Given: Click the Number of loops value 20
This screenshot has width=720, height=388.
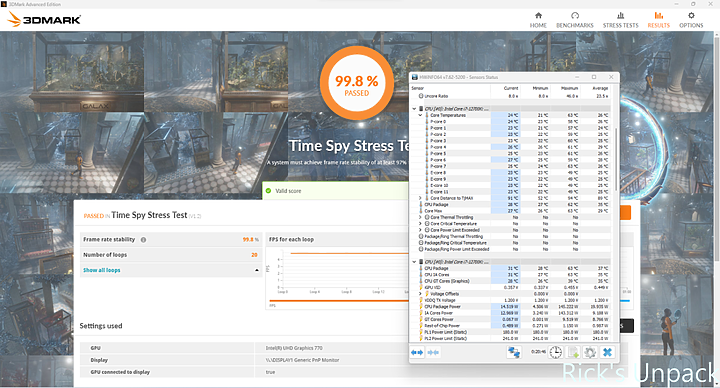Looking at the screenshot, I should click(254, 255).
